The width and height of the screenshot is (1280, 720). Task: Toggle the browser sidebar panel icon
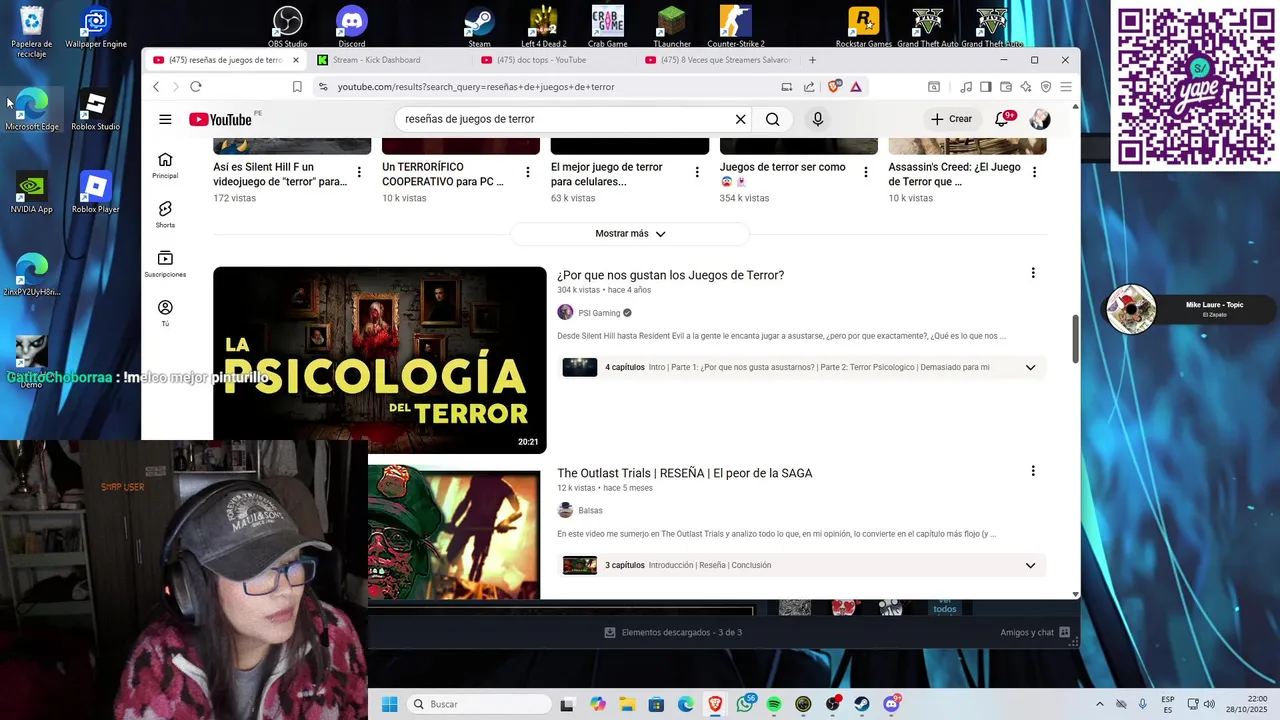[985, 87]
